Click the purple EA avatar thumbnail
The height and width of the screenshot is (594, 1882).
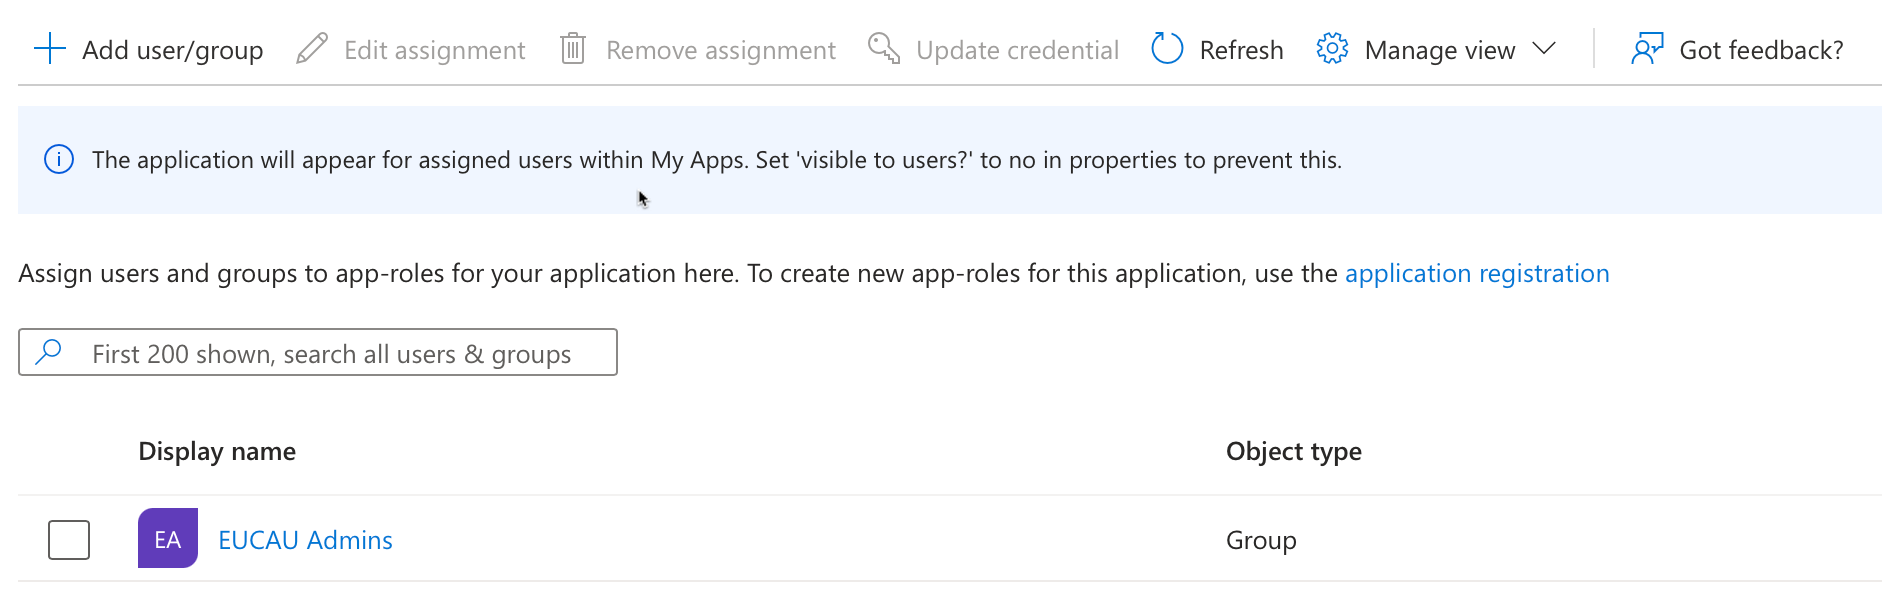tap(168, 539)
